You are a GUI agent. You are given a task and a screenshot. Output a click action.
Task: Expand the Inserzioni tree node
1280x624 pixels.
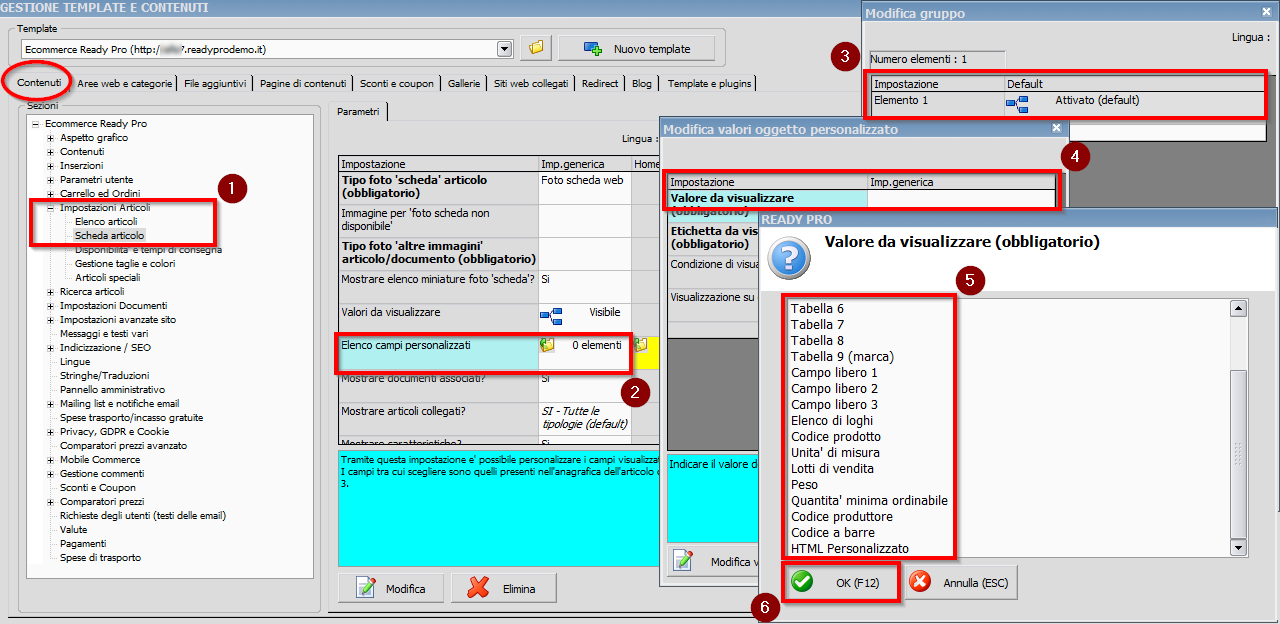pyautogui.click(x=51, y=166)
